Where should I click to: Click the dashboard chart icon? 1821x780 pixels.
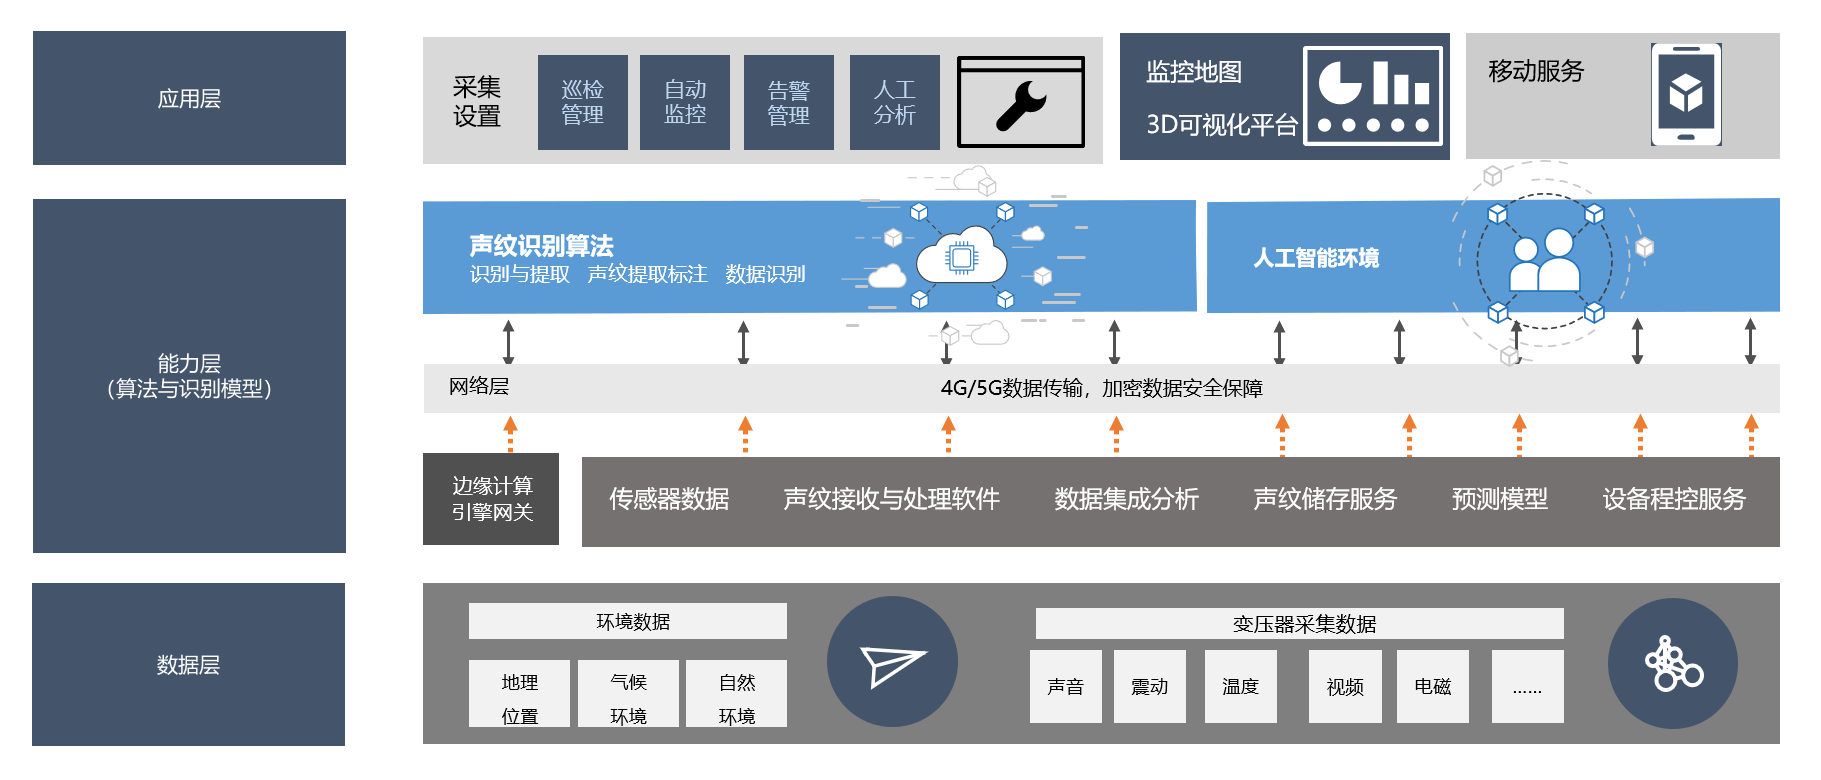point(1374,96)
